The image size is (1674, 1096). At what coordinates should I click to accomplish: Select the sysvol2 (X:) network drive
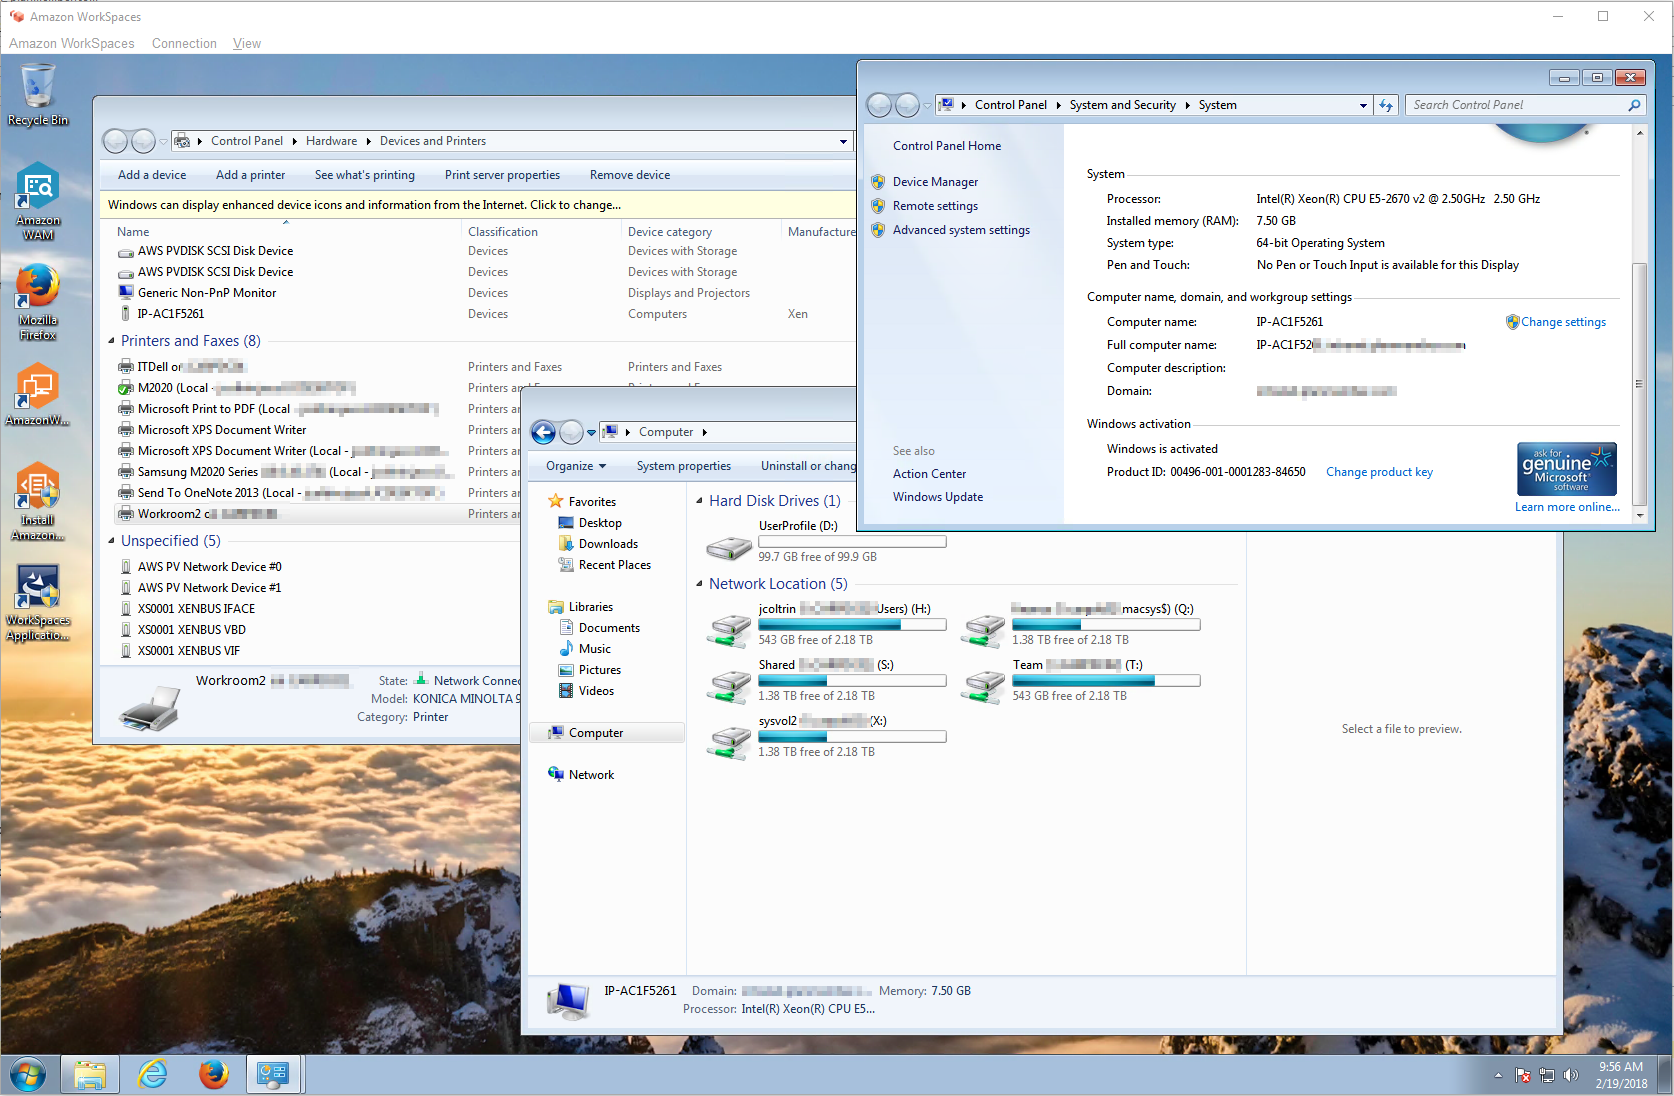(826, 737)
